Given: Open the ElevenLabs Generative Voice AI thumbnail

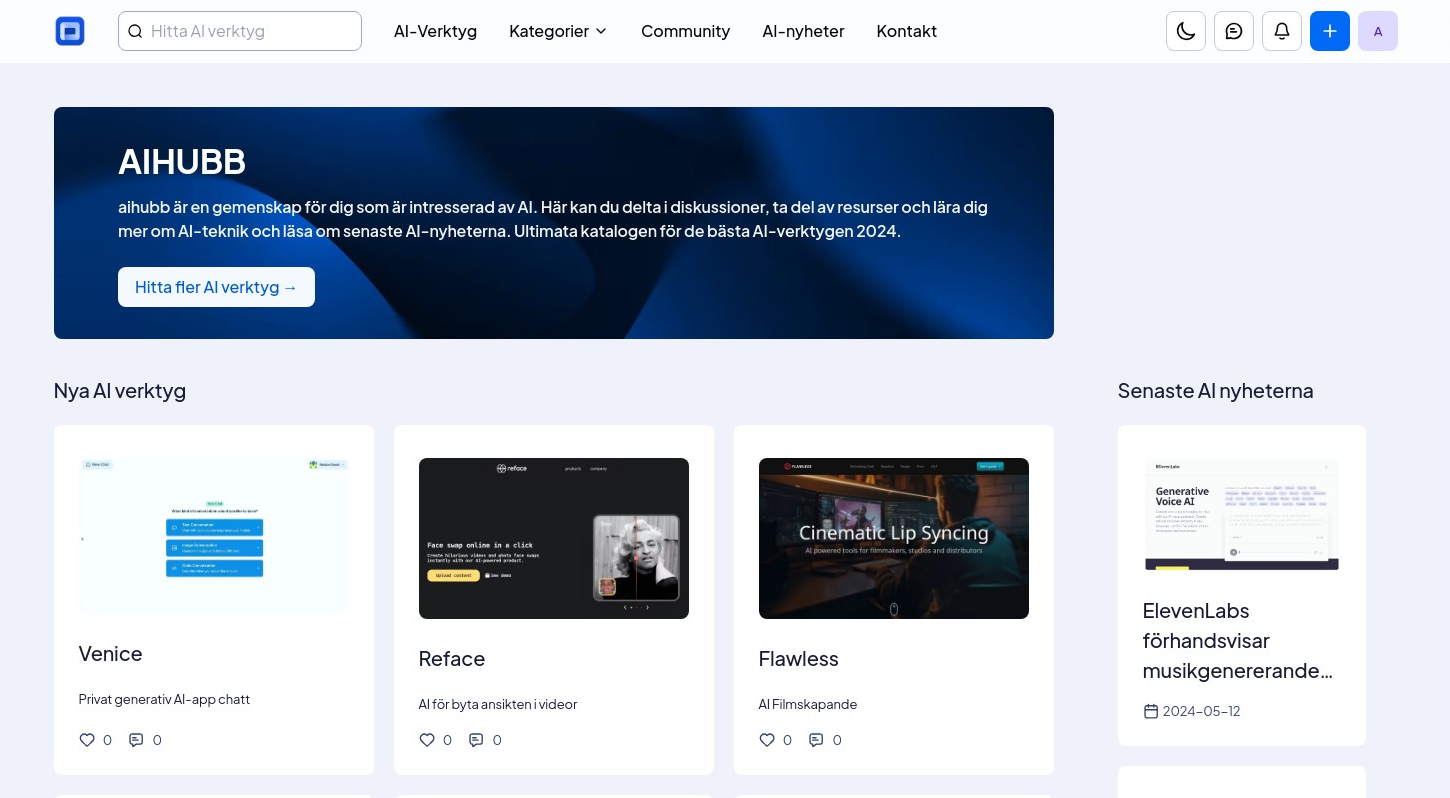Looking at the screenshot, I should point(1242,515).
